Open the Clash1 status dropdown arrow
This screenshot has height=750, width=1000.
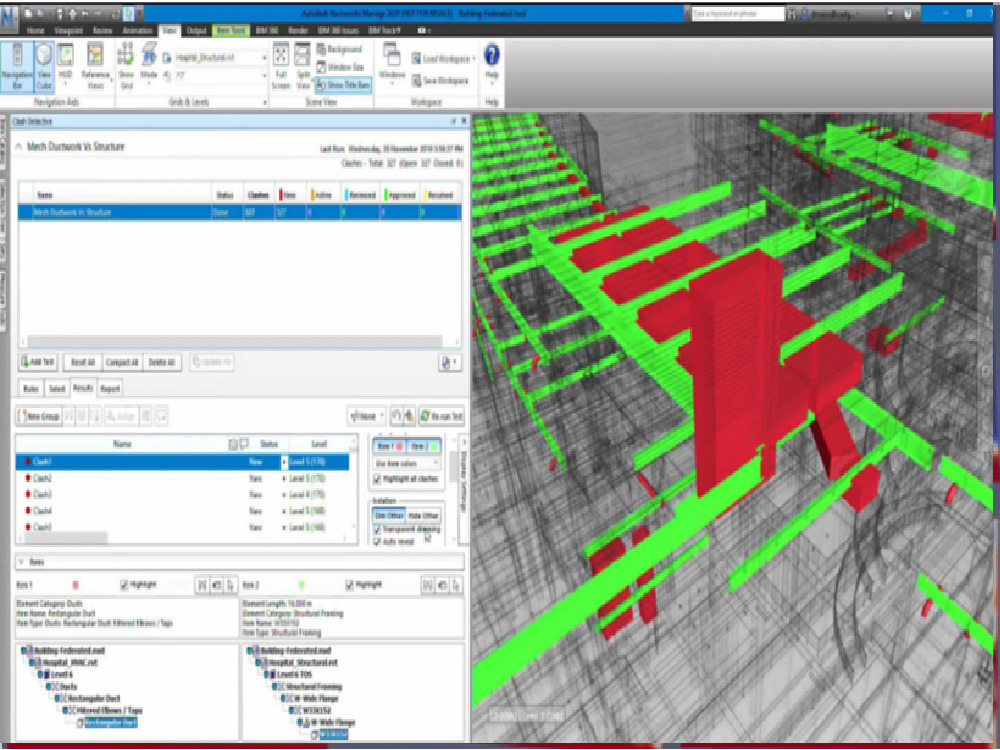click(284, 462)
